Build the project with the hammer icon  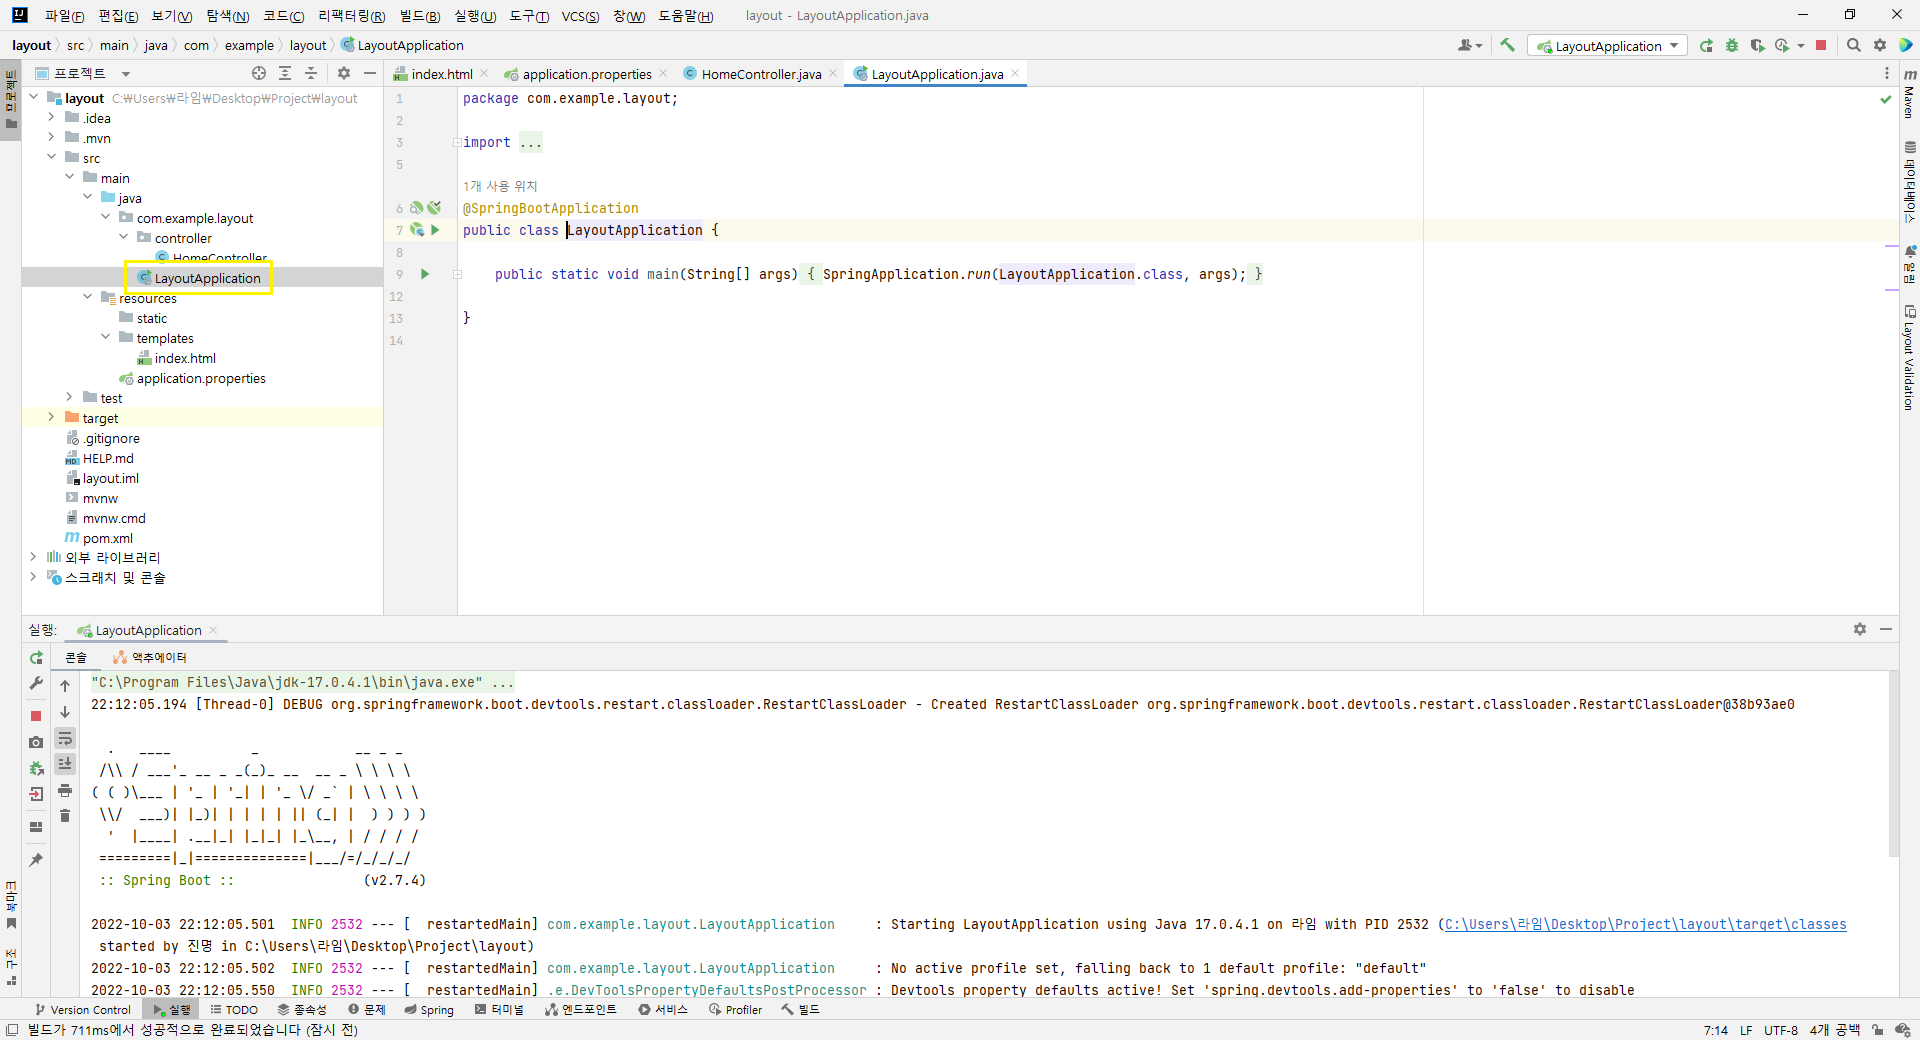coord(1508,45)
